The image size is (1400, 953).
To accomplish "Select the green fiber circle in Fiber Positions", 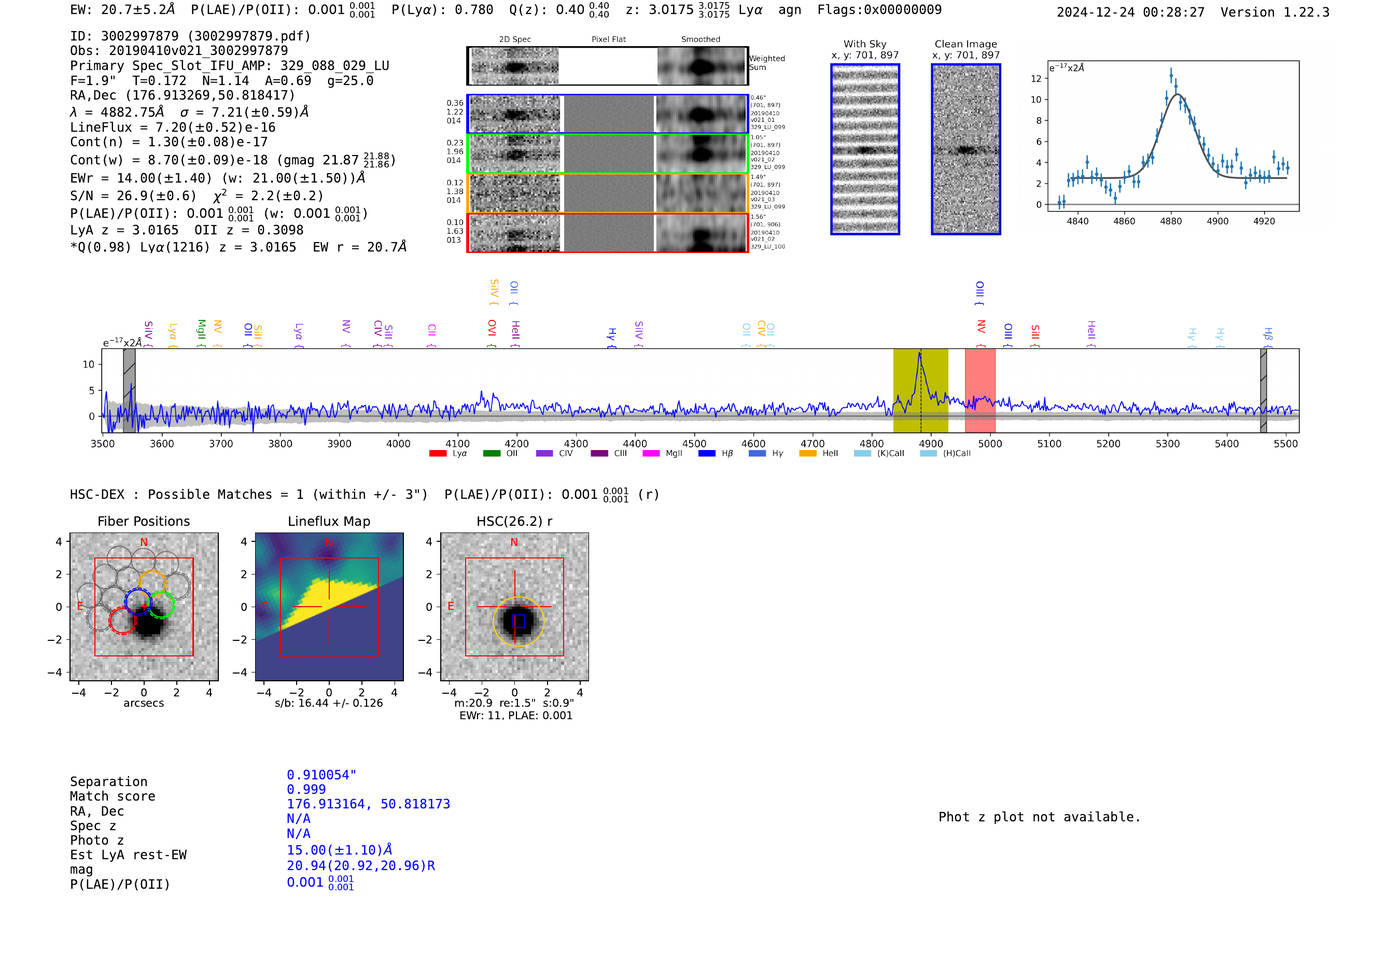I will (162, 605).
